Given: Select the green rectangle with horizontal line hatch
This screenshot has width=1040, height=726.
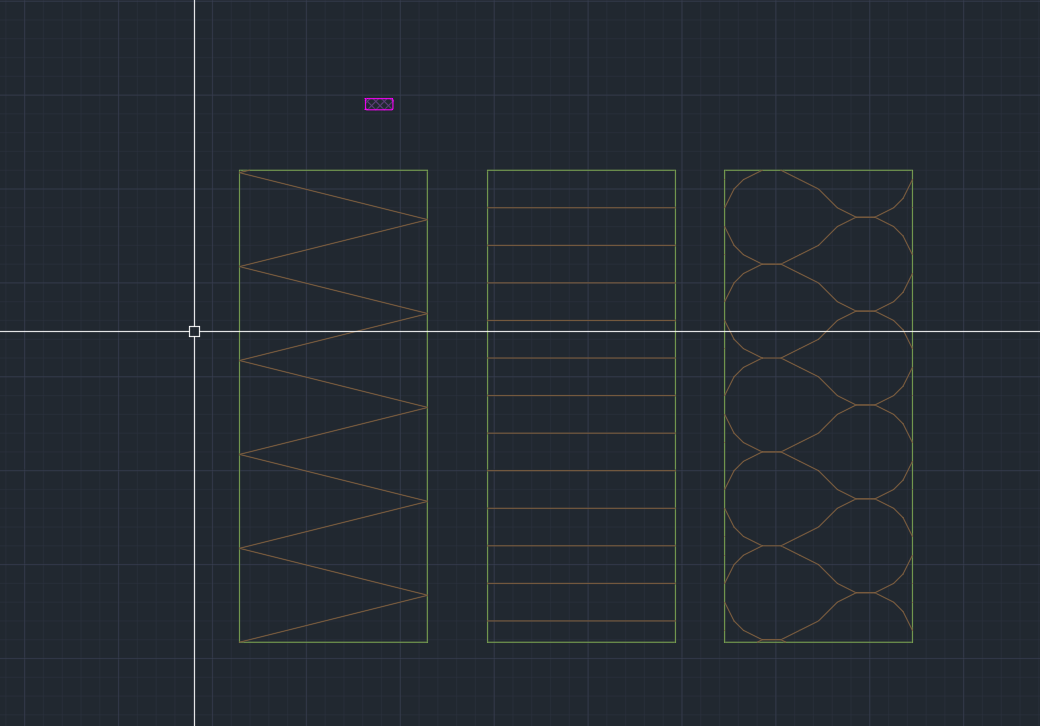Looking at the screenshot, I should pyautogui.click(x=581, y=406).
